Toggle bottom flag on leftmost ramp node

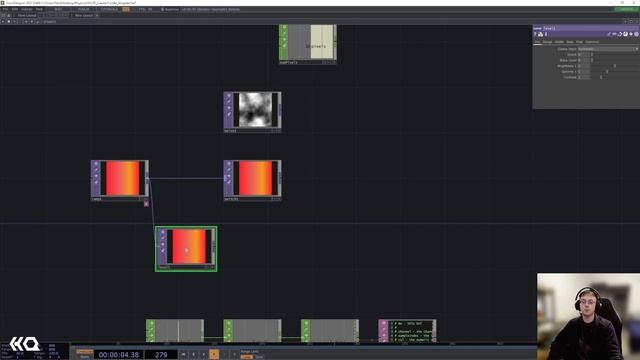[96, 182]
